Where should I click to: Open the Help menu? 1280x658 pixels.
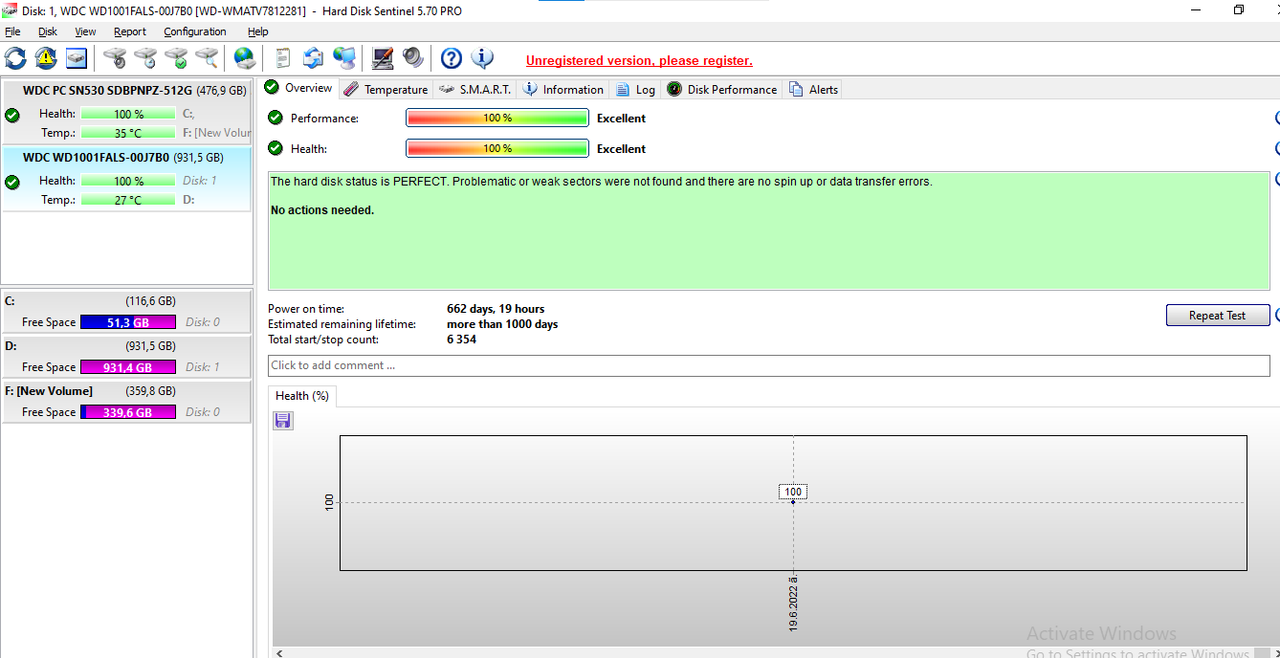[x=258, y=31]
